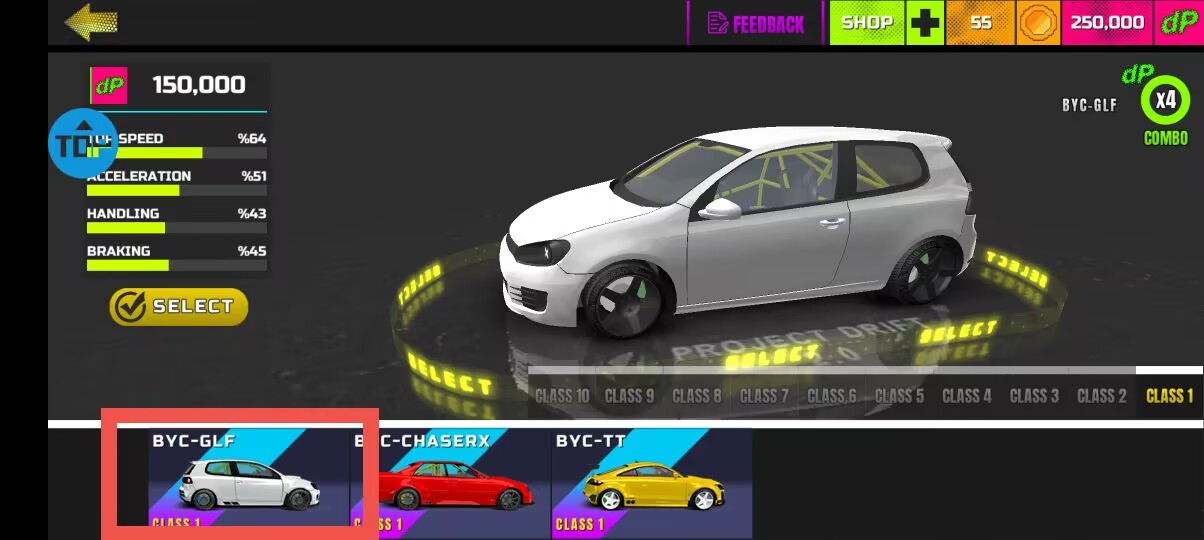The width and height of the screenshot is (1204, 540).
Task: Switch to Class 6 tab
Action: [832, 396]
